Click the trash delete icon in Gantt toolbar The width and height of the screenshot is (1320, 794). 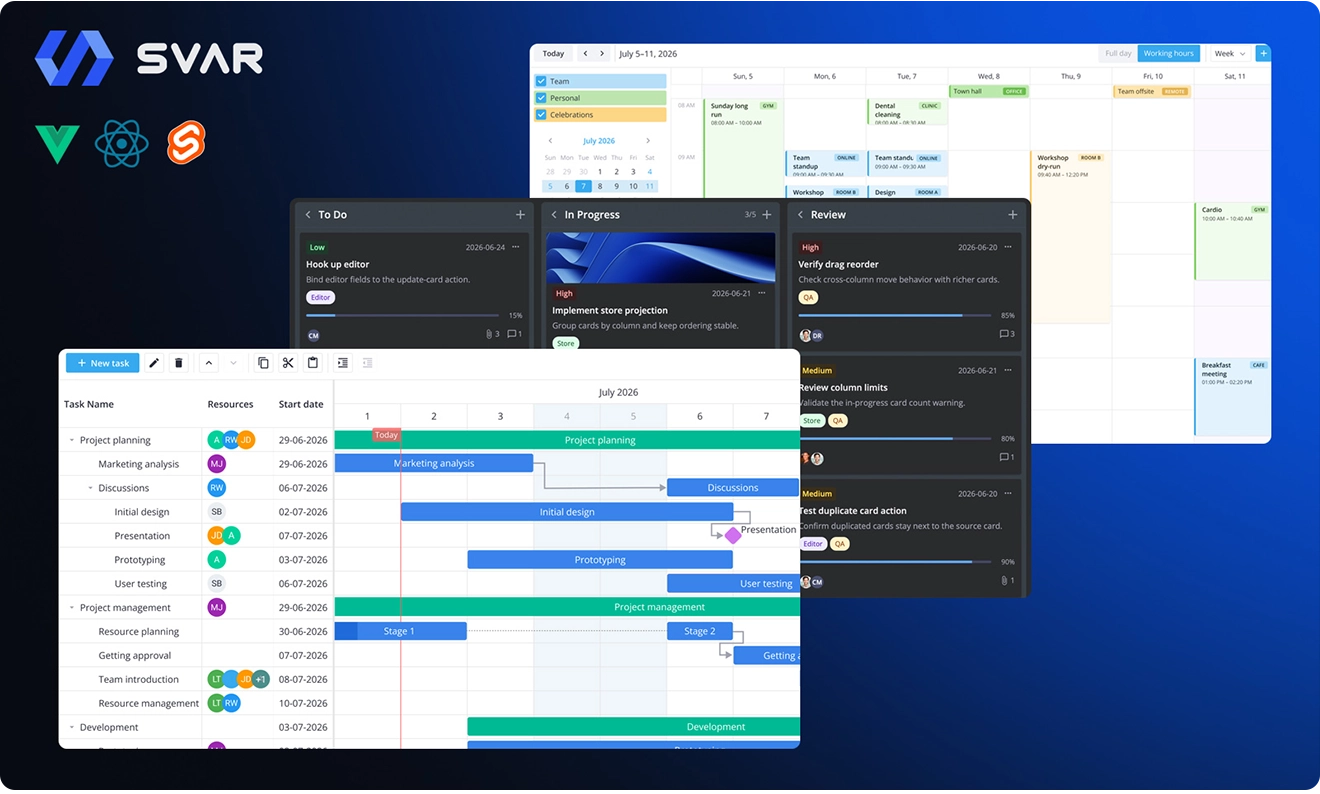pyautogui.click(x=179, y=363)
